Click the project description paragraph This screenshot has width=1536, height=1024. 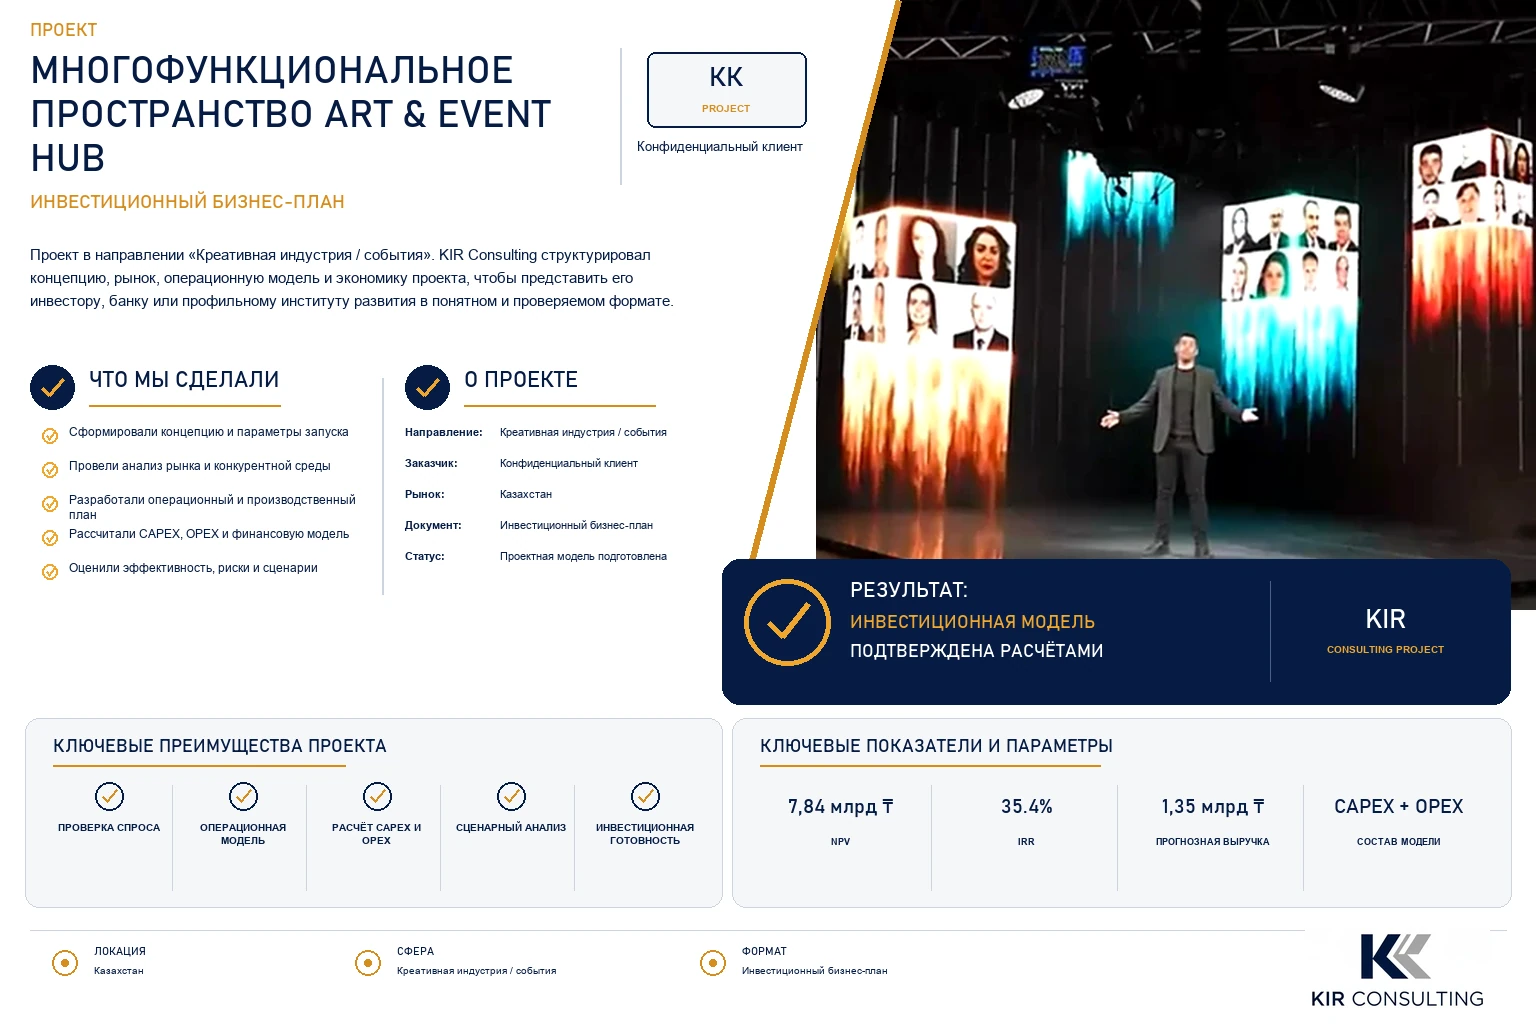click(x=352, y=278)
